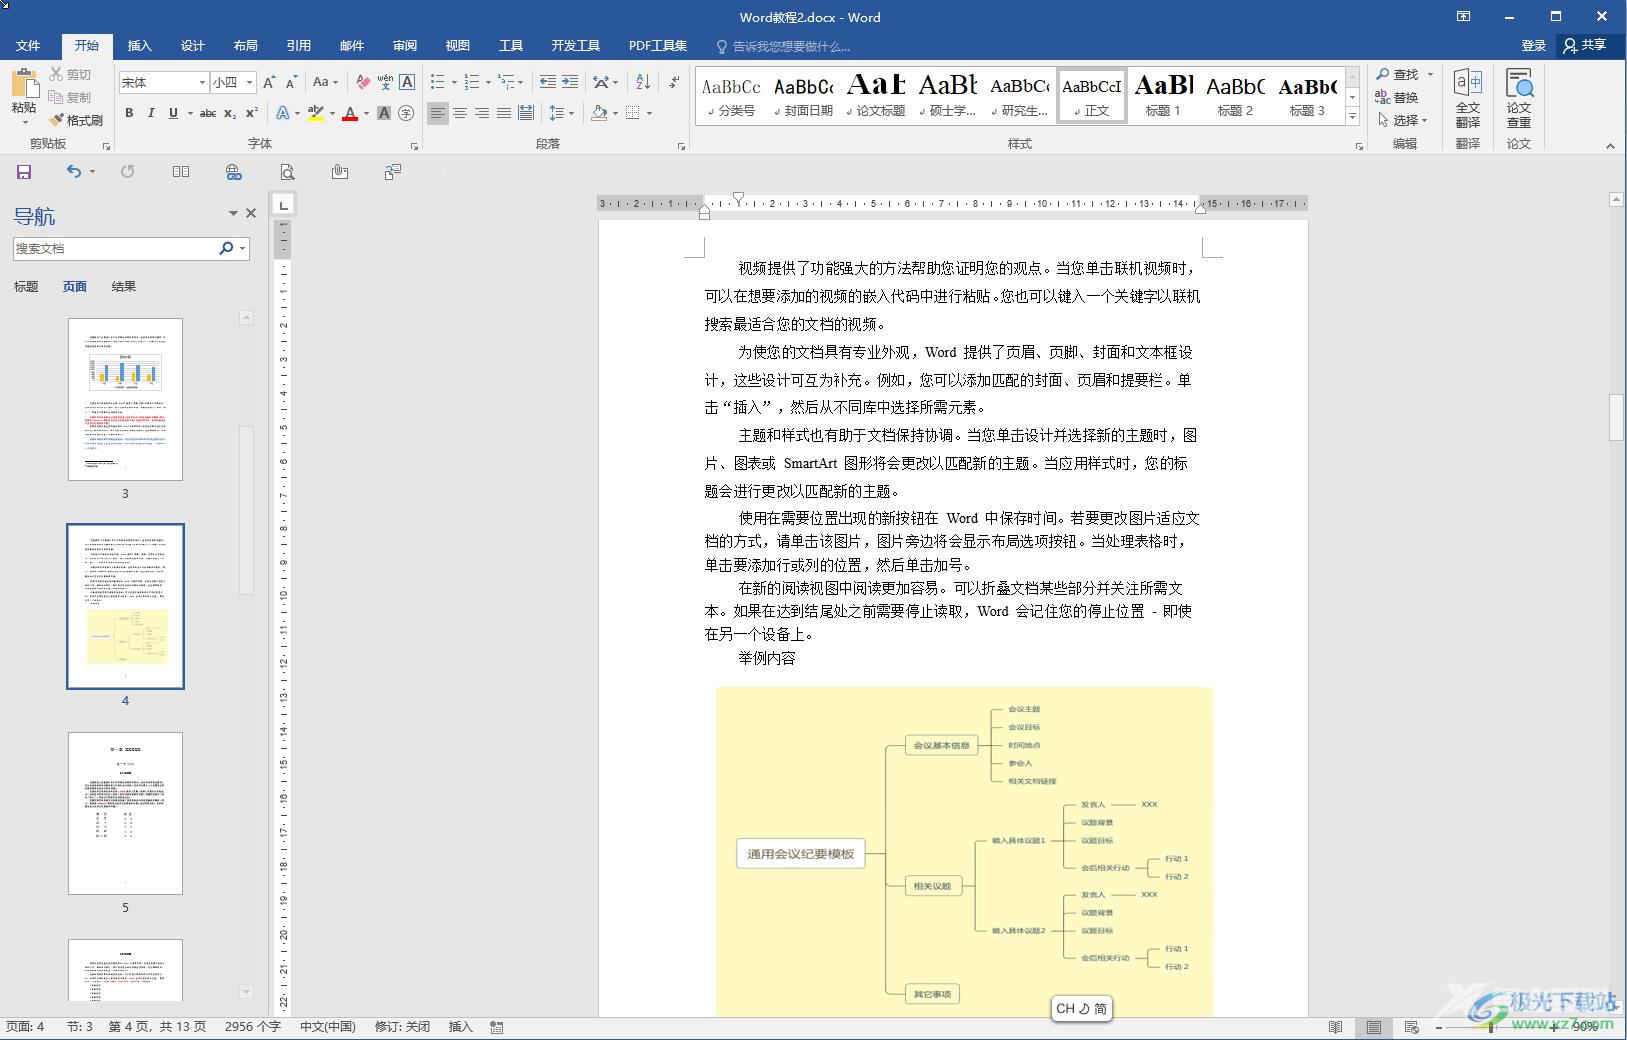This screenshot has height=1040, width=1627.
Task: Open the 插入 ribbon tab
Action: [139, 46]
